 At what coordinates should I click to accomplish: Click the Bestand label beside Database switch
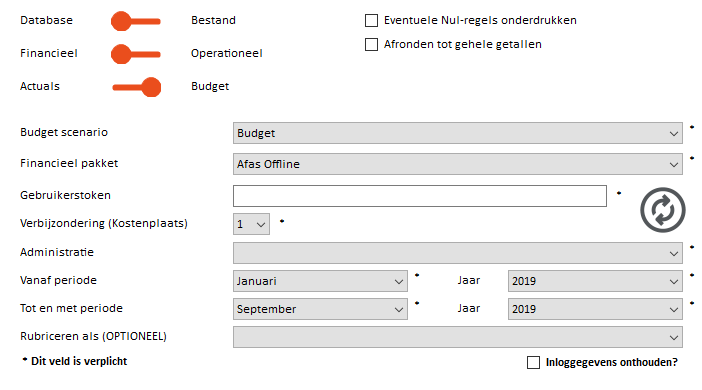coord(213,20)
